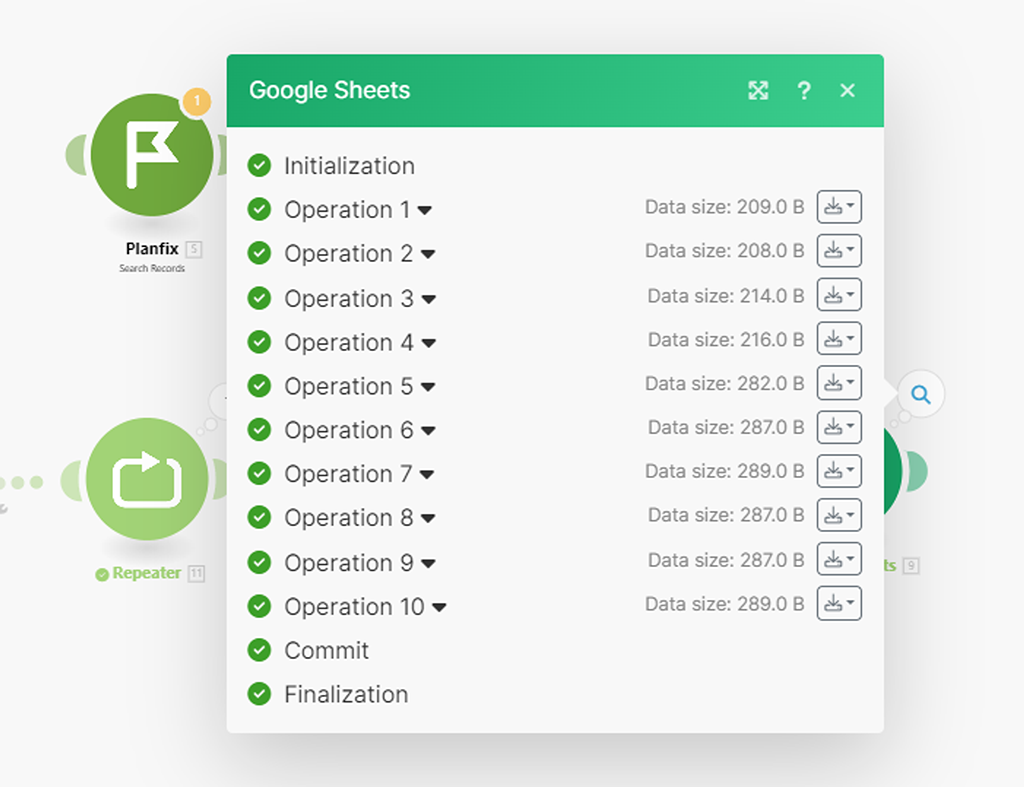
Task: Expand Operation 1 details
Action: 424,210
